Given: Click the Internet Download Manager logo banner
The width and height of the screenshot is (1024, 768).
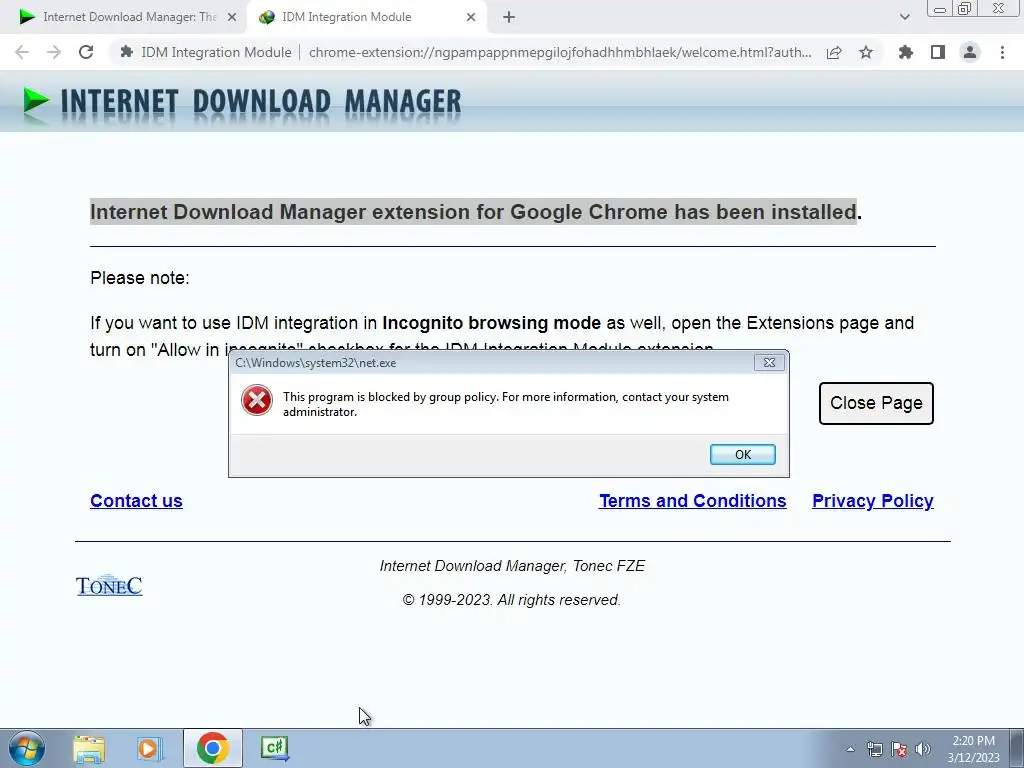Looking at the screenshot, I should pyautogui.click(x=242, y=103).
